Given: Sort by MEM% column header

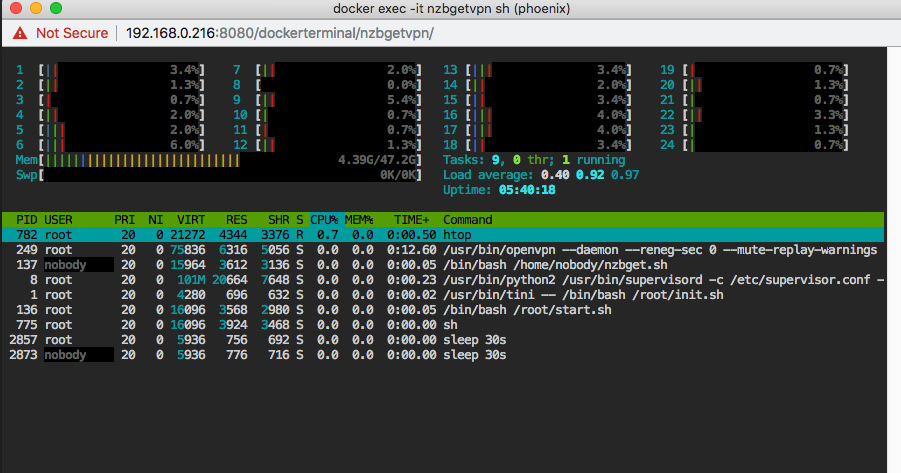Looking at the screenshot, I should coord(359,220).
